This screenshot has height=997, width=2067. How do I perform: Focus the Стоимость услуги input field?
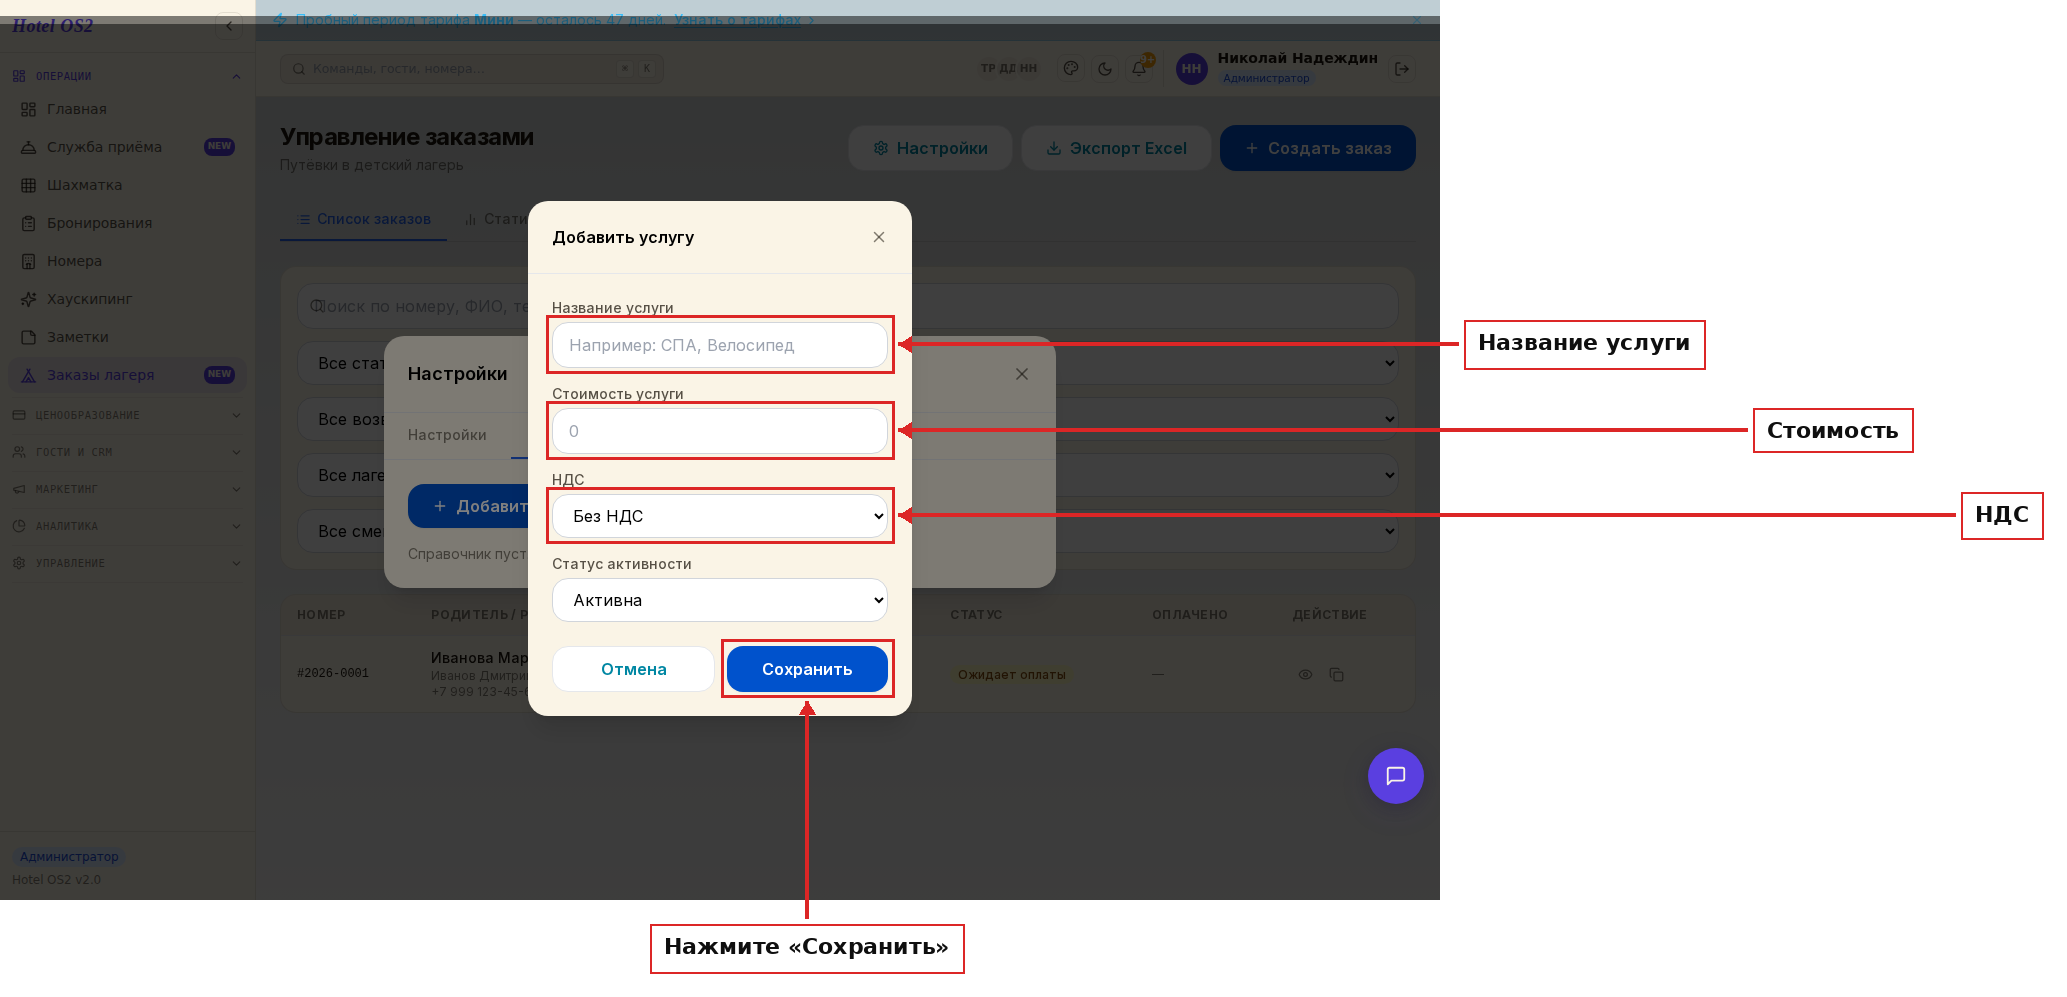tap(720, 431)
